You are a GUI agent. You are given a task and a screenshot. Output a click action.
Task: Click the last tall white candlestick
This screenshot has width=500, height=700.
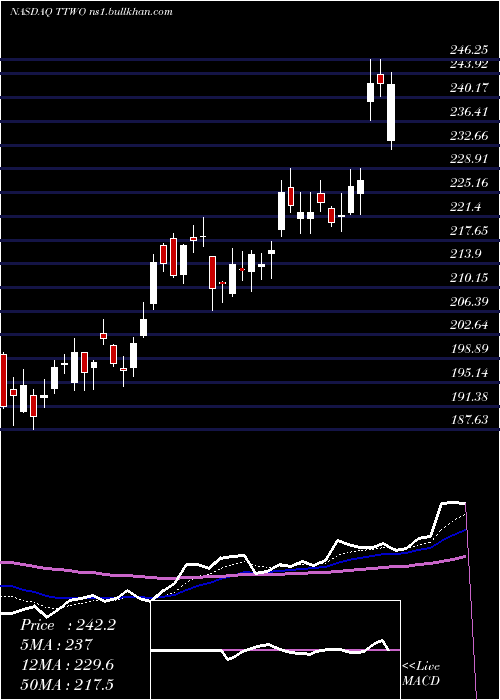pyautogui.click(x=391, y=112)
